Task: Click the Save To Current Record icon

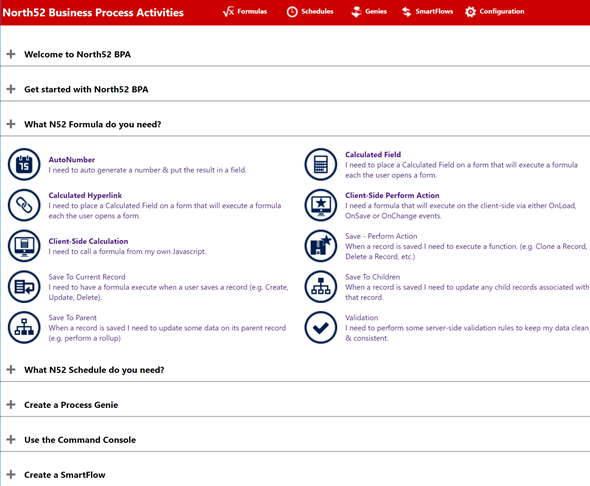Action: click(24, 287)
